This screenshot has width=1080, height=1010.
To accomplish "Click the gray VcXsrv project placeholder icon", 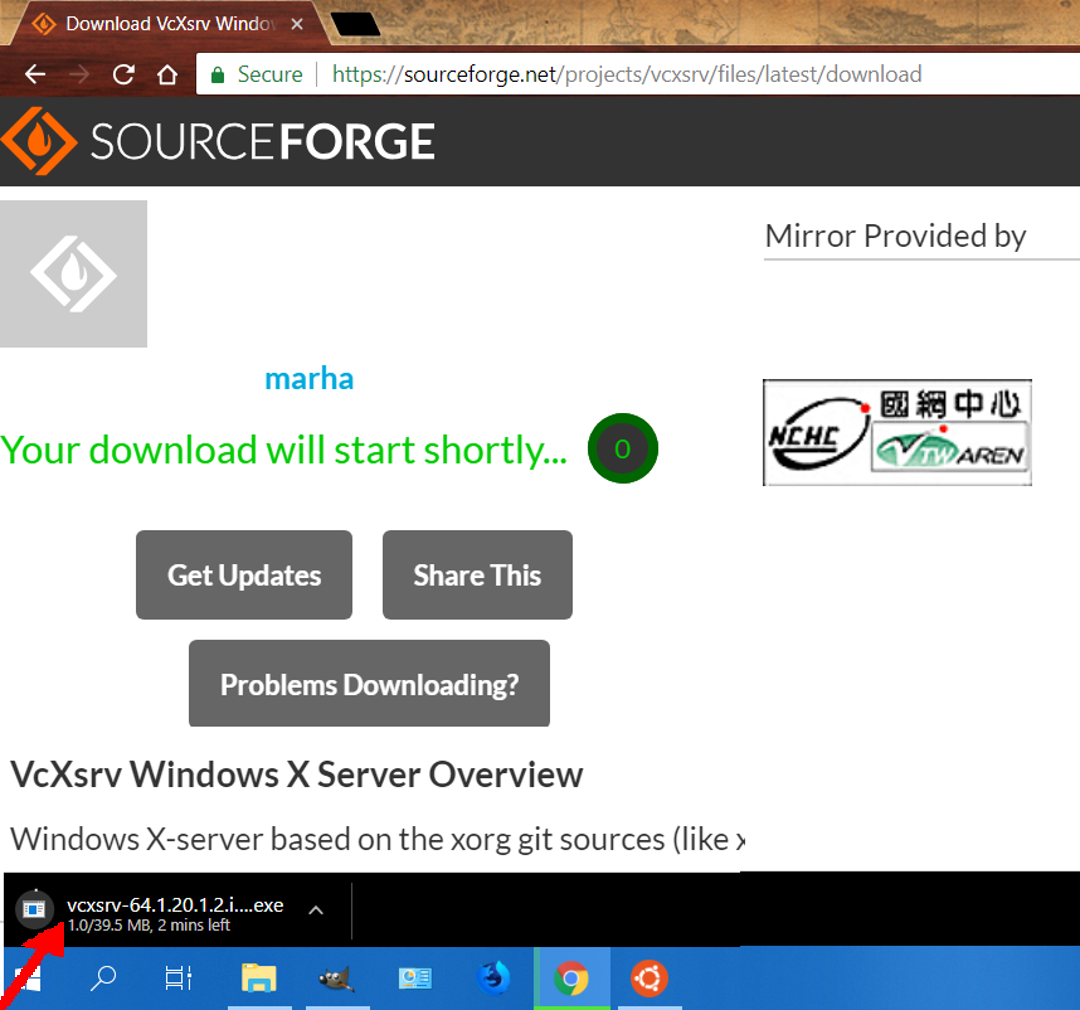I will tap(74, 274).
